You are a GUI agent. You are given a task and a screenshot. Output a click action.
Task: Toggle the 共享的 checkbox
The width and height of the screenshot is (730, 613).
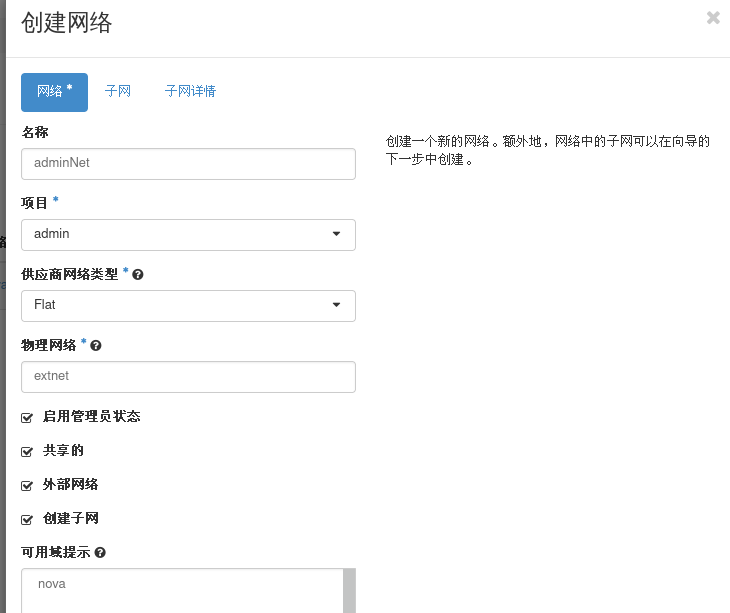tap(27, 451)
